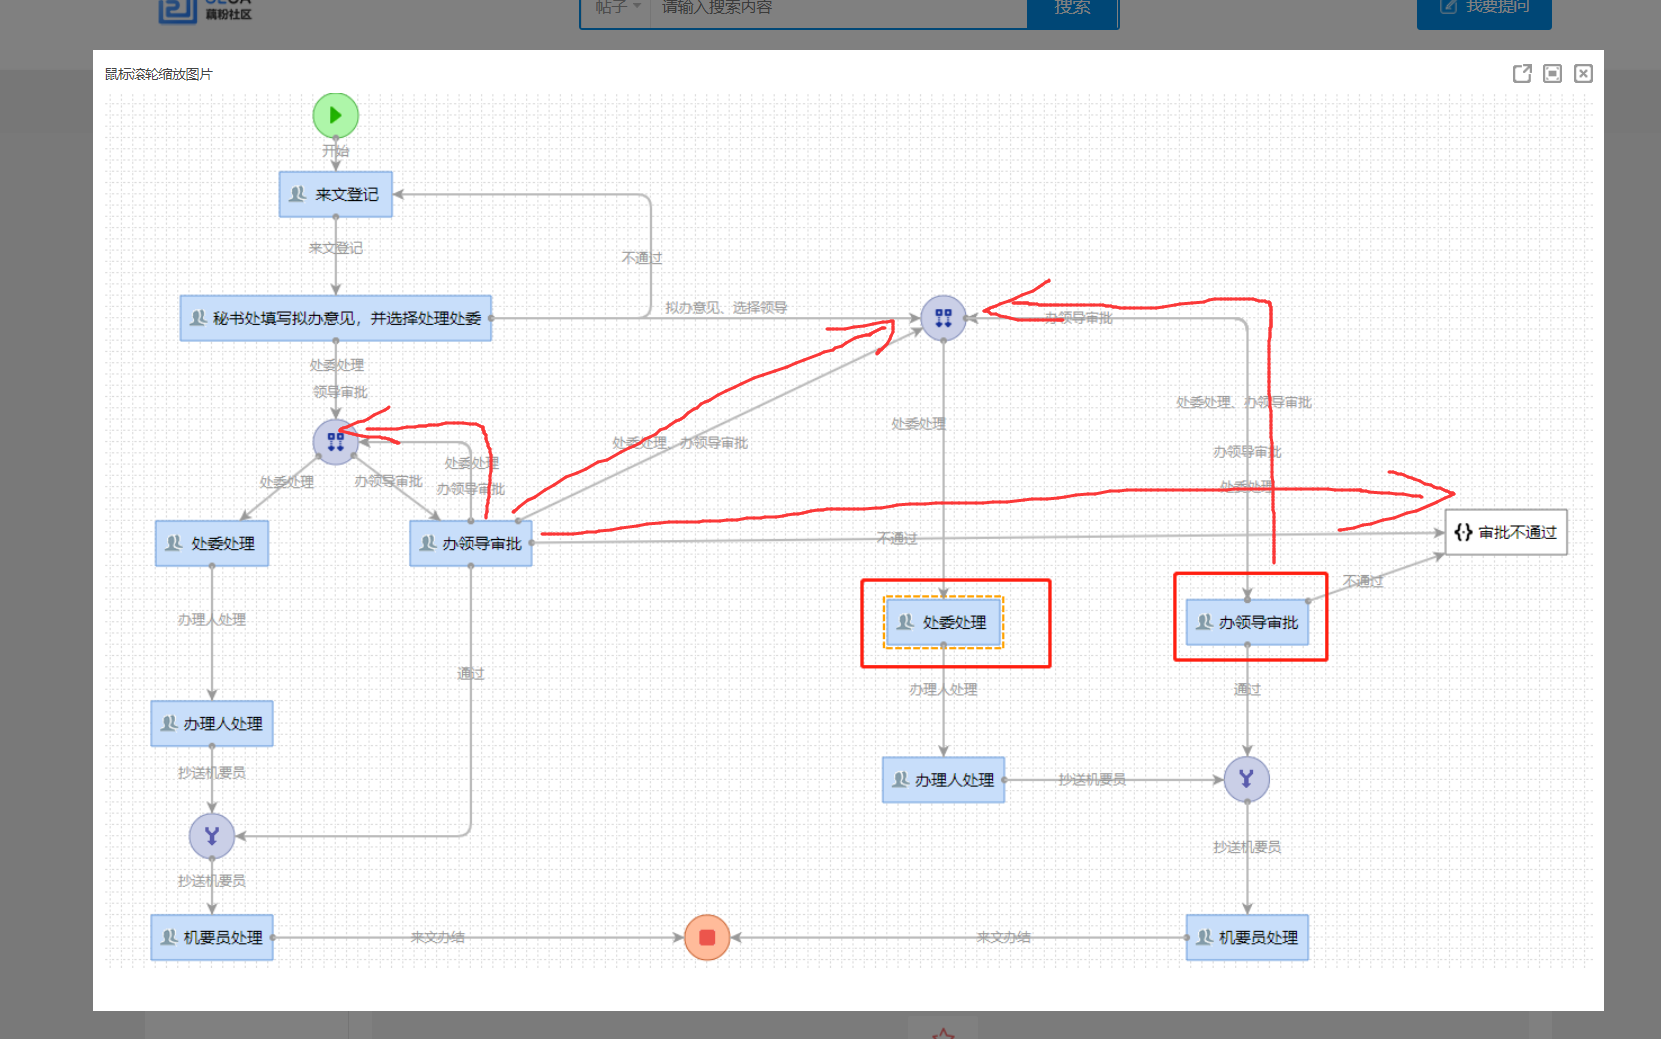Click the 审批不通过 script node

(1506, 532)
